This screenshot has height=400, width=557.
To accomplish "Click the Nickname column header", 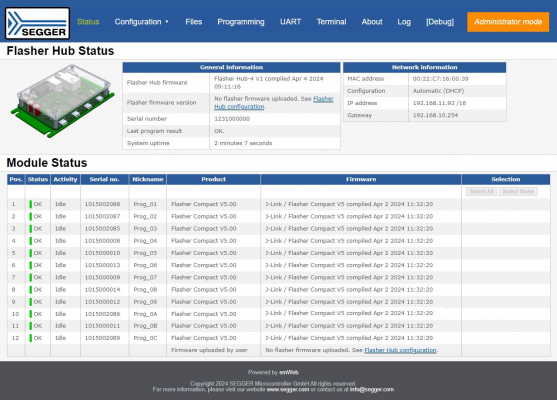I will pos(148,179).
